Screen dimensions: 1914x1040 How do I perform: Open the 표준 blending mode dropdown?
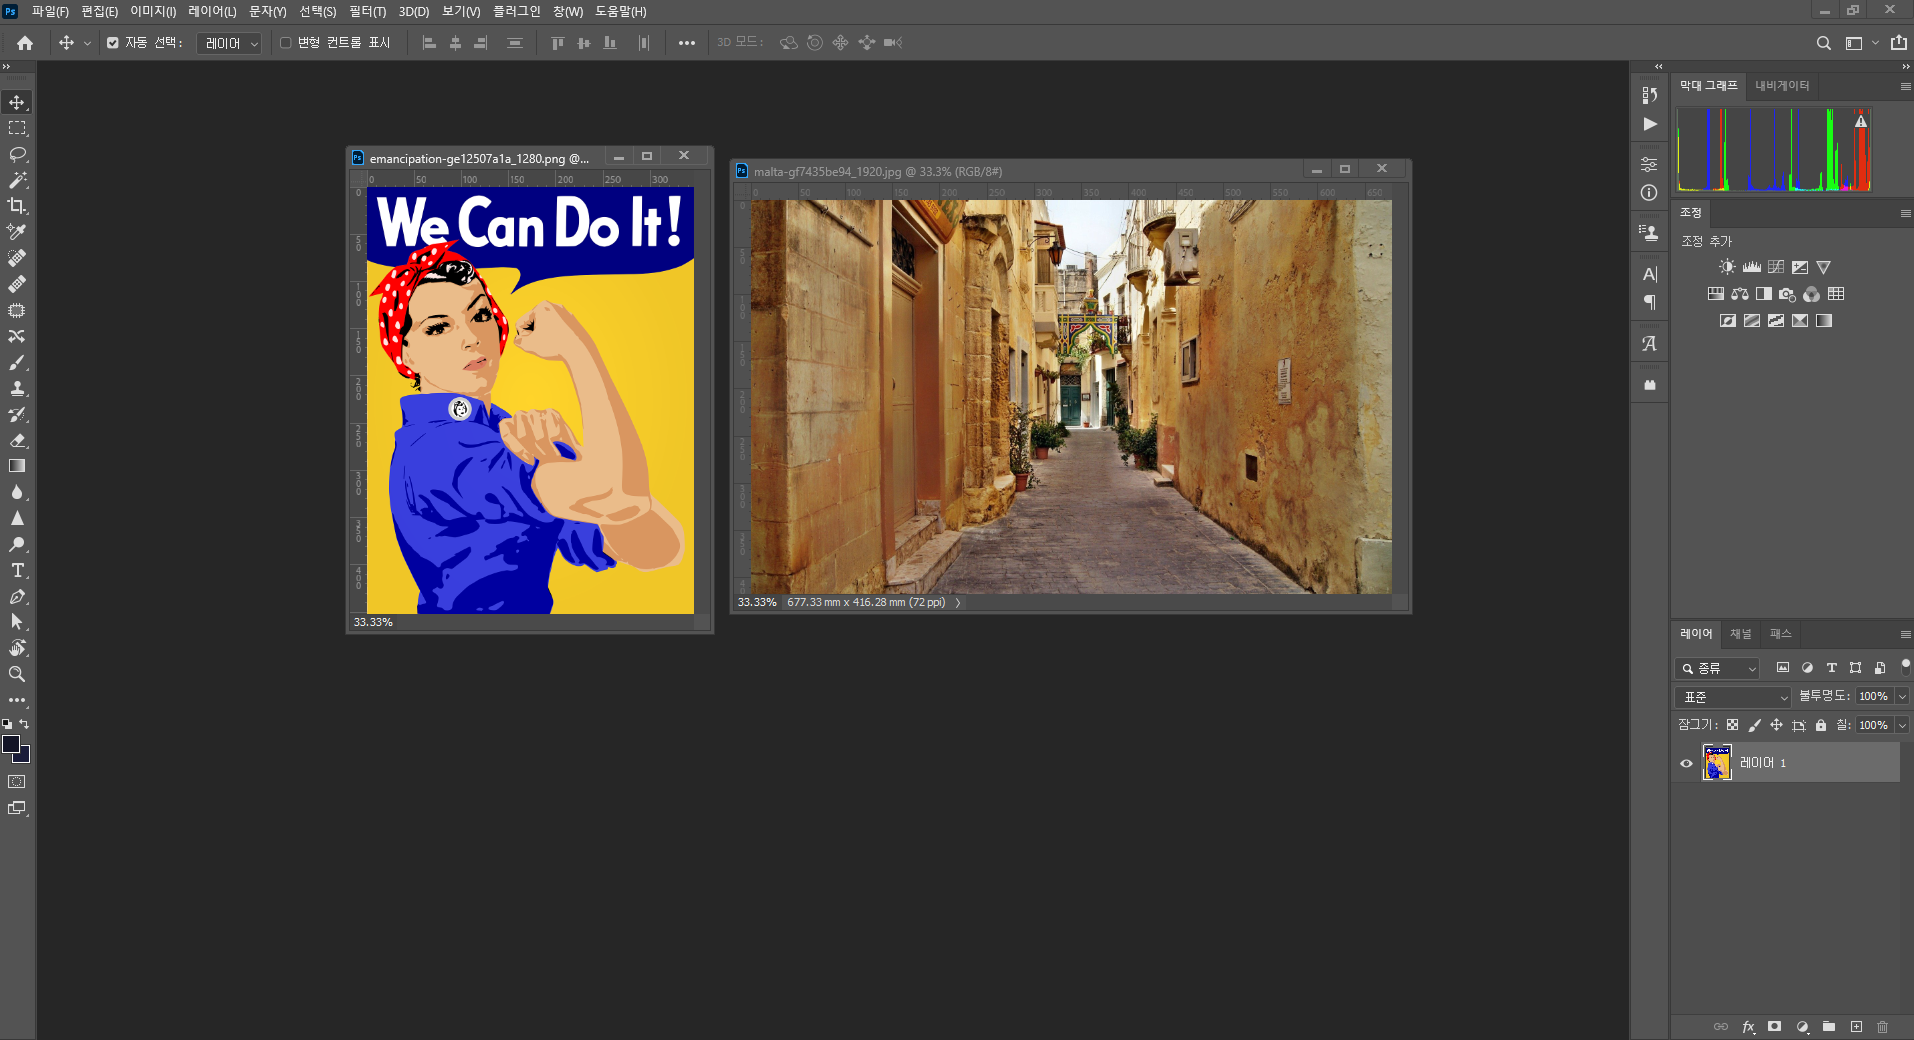click(1733, 697)
